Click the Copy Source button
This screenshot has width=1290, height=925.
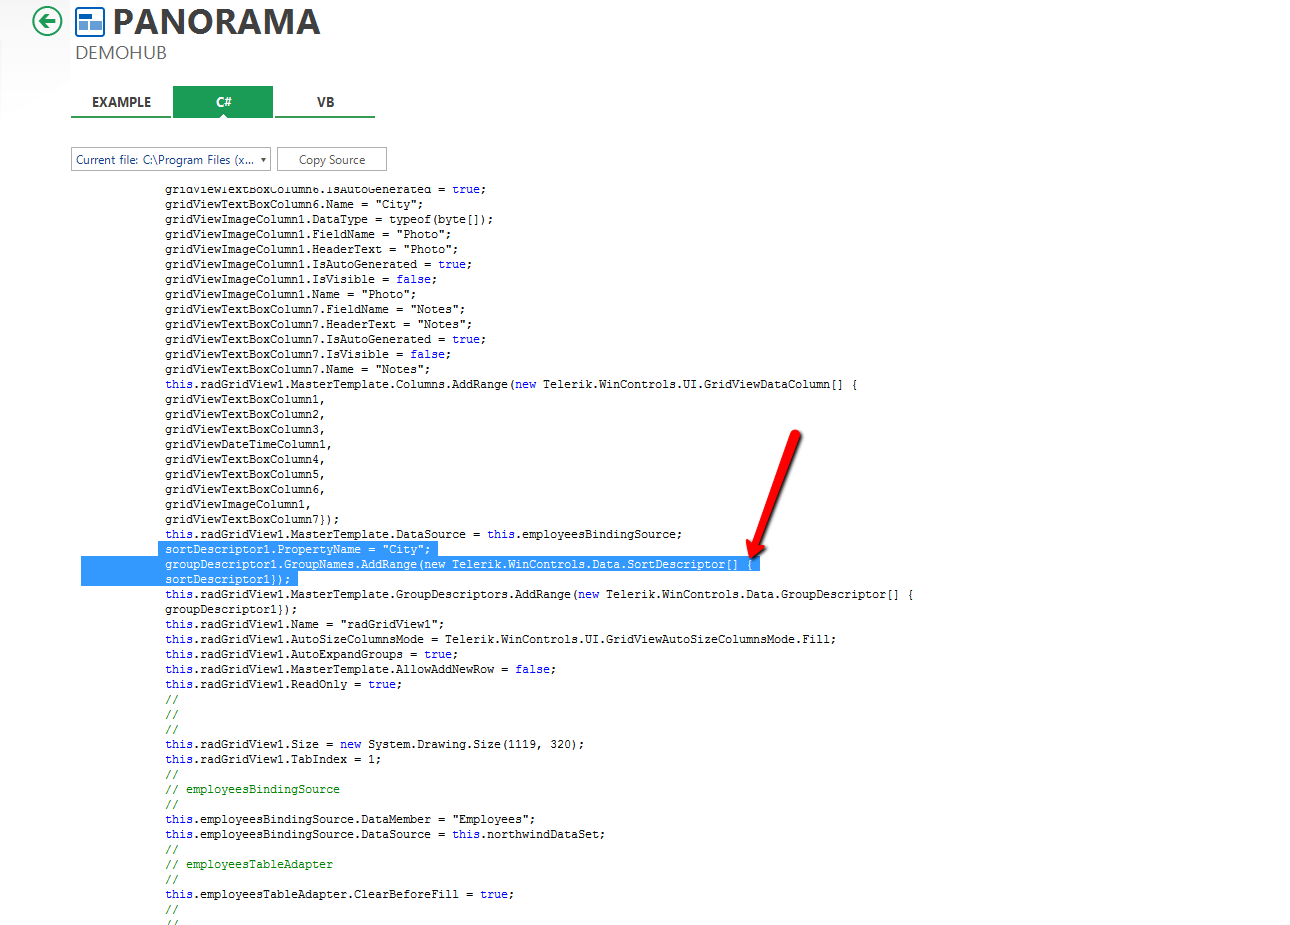point(332,159)
